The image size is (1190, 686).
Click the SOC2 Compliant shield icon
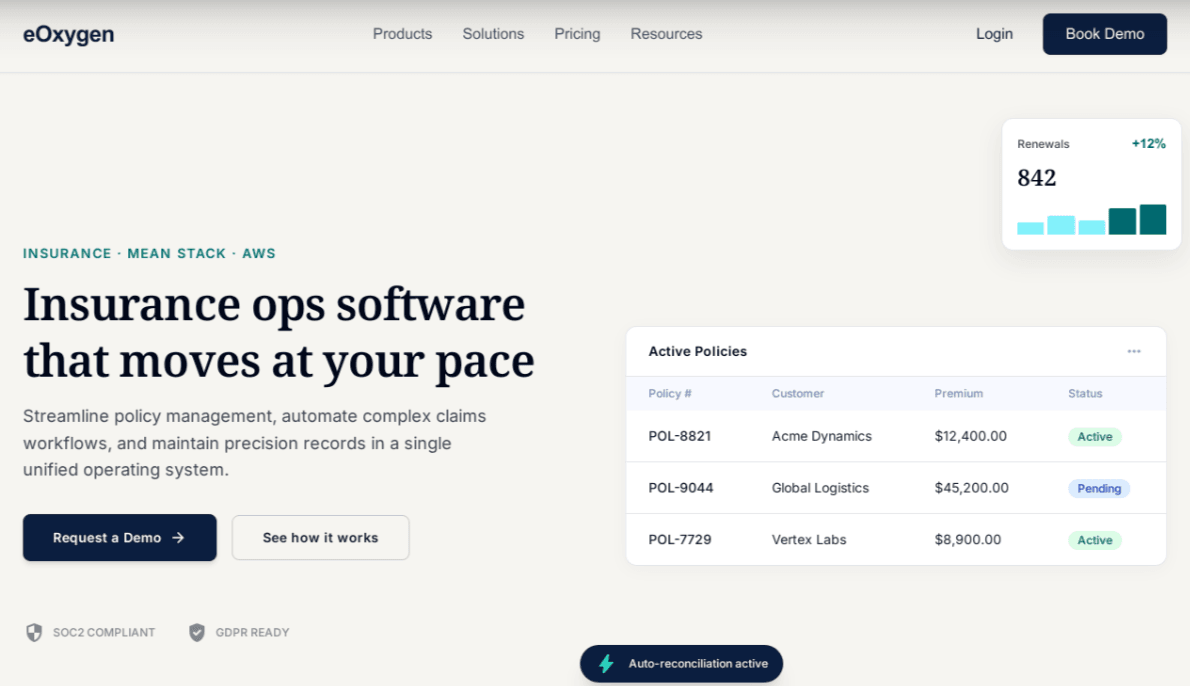34,632
